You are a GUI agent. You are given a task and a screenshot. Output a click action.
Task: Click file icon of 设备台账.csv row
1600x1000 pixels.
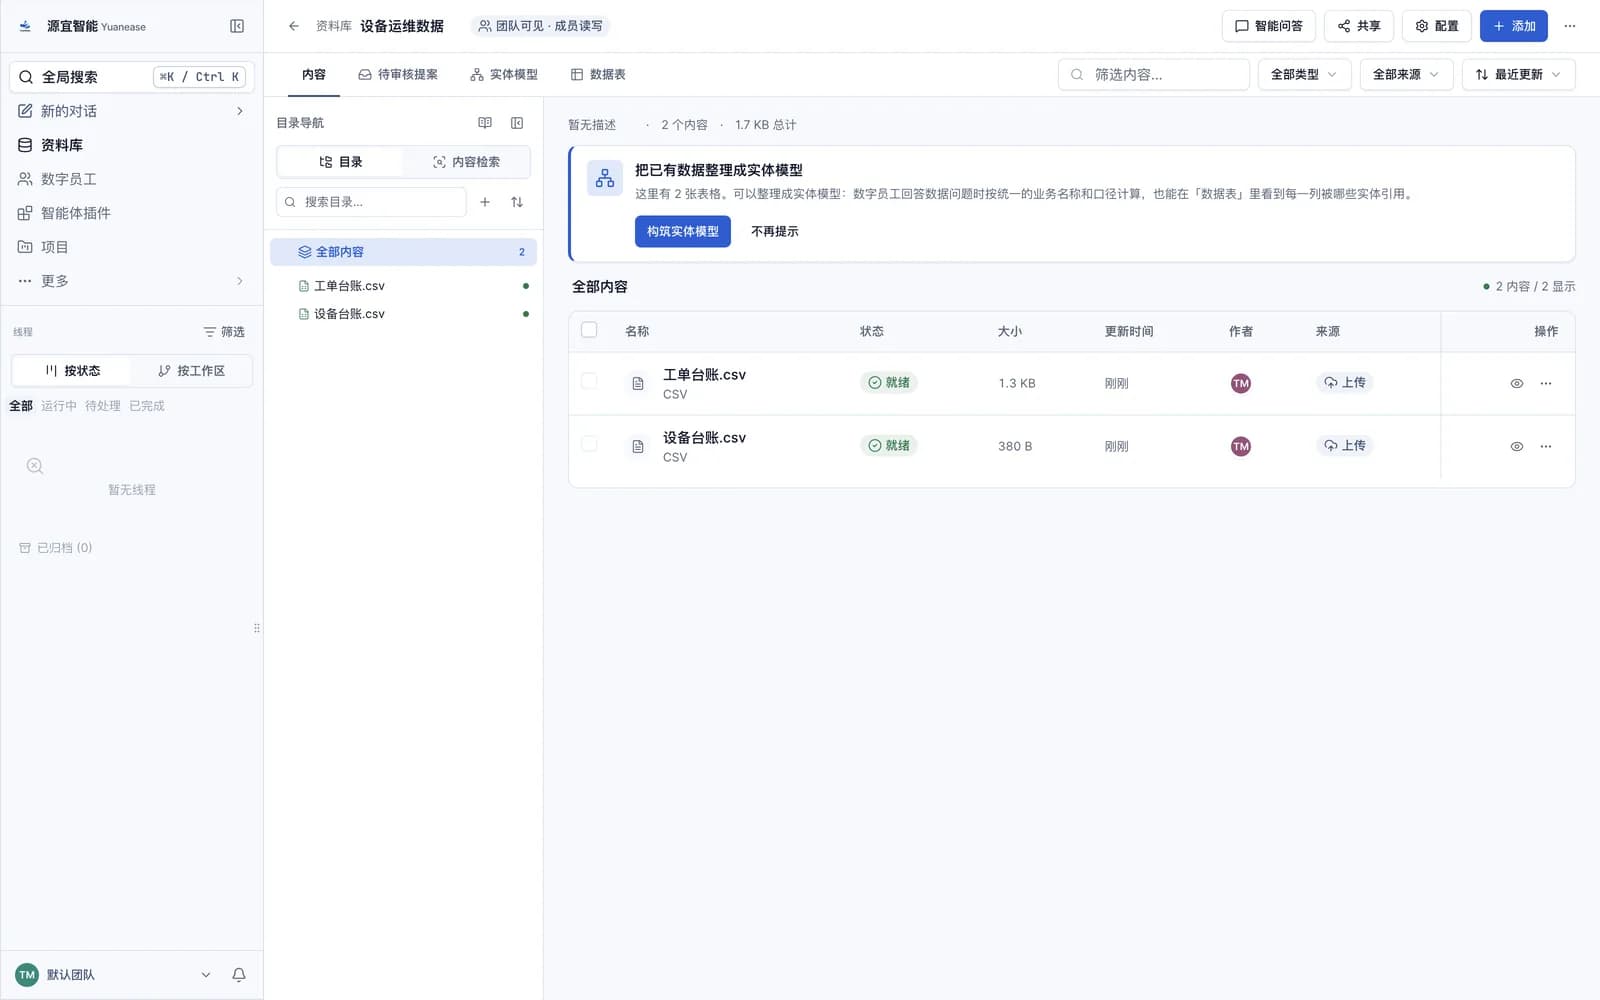pyautogui.click(x=638, y=446)
